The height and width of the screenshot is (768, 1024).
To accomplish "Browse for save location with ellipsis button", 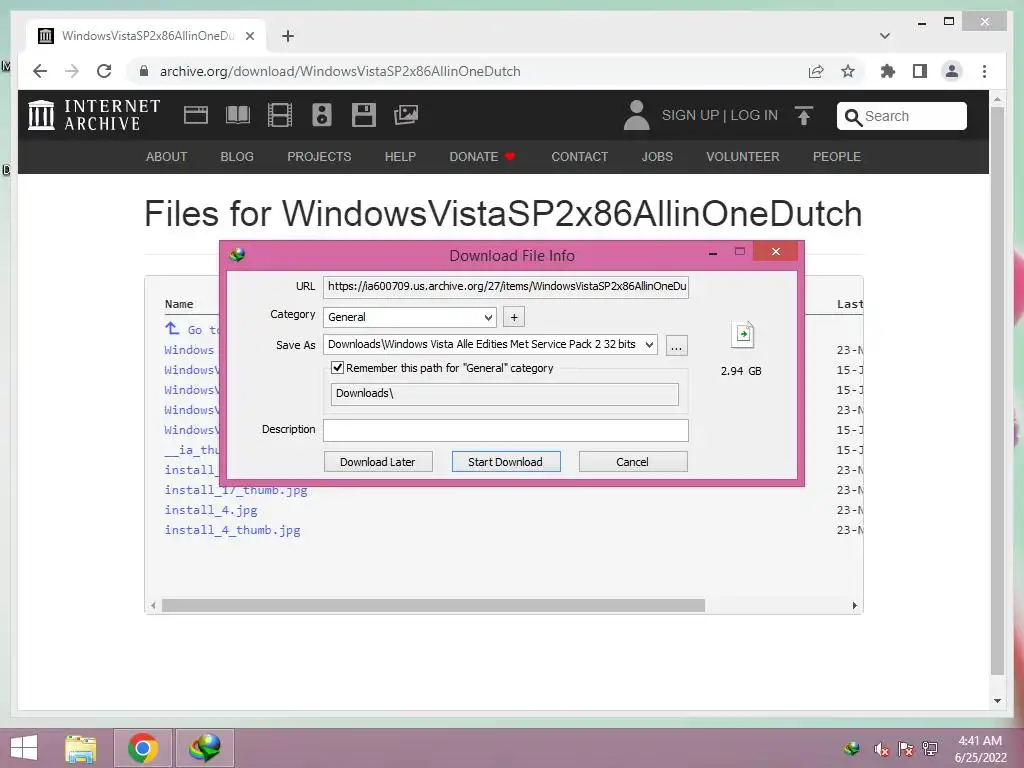I will pyautogui.click(x=677, y=345).
